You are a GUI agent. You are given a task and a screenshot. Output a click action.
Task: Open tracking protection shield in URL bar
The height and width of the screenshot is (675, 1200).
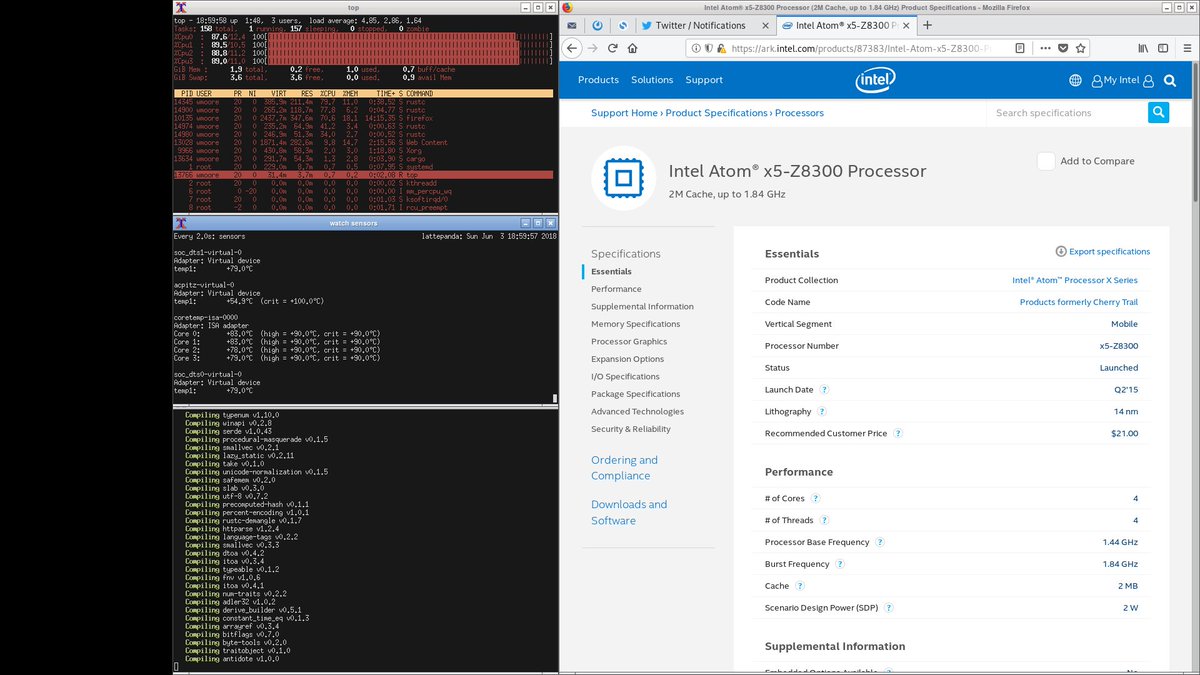tap(708, 48)
